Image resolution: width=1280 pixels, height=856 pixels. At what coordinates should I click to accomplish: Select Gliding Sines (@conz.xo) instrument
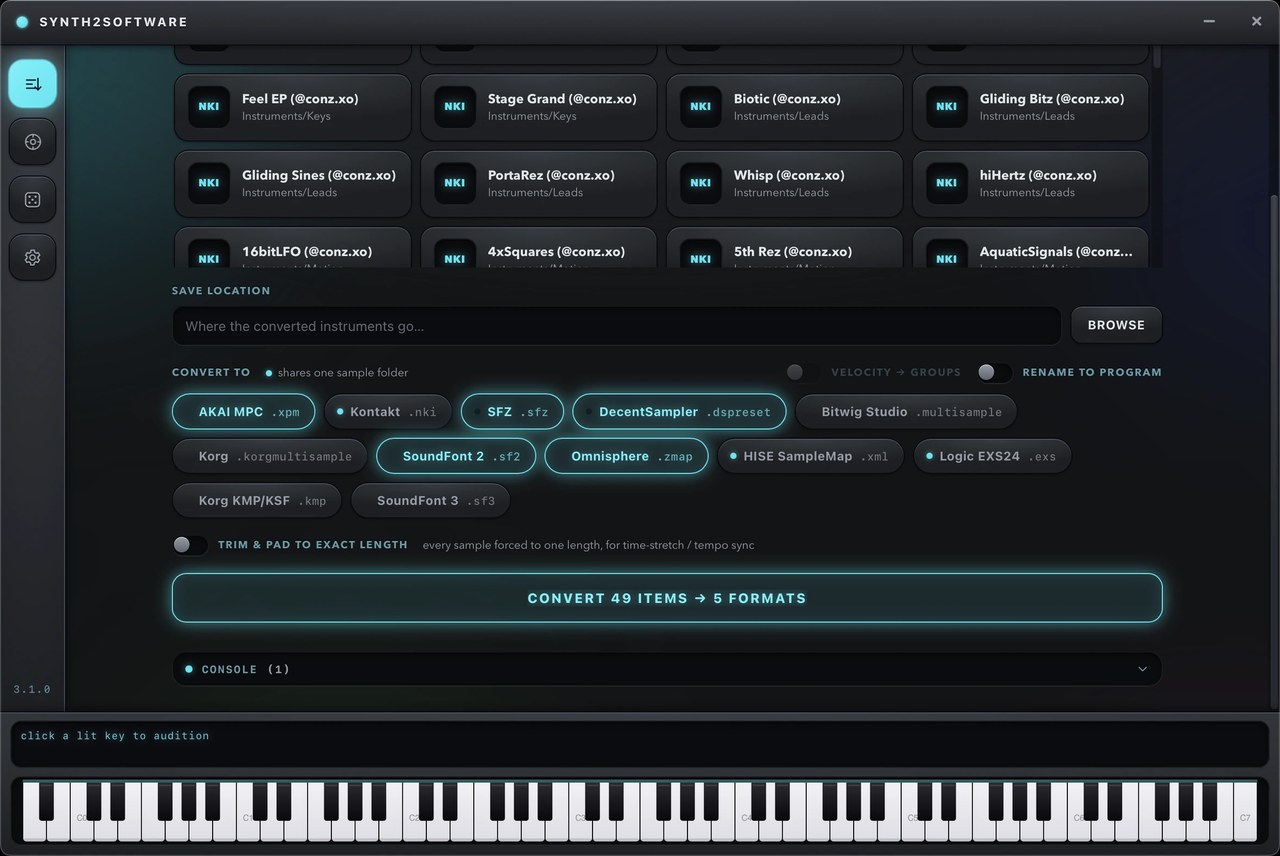(292, 183)
